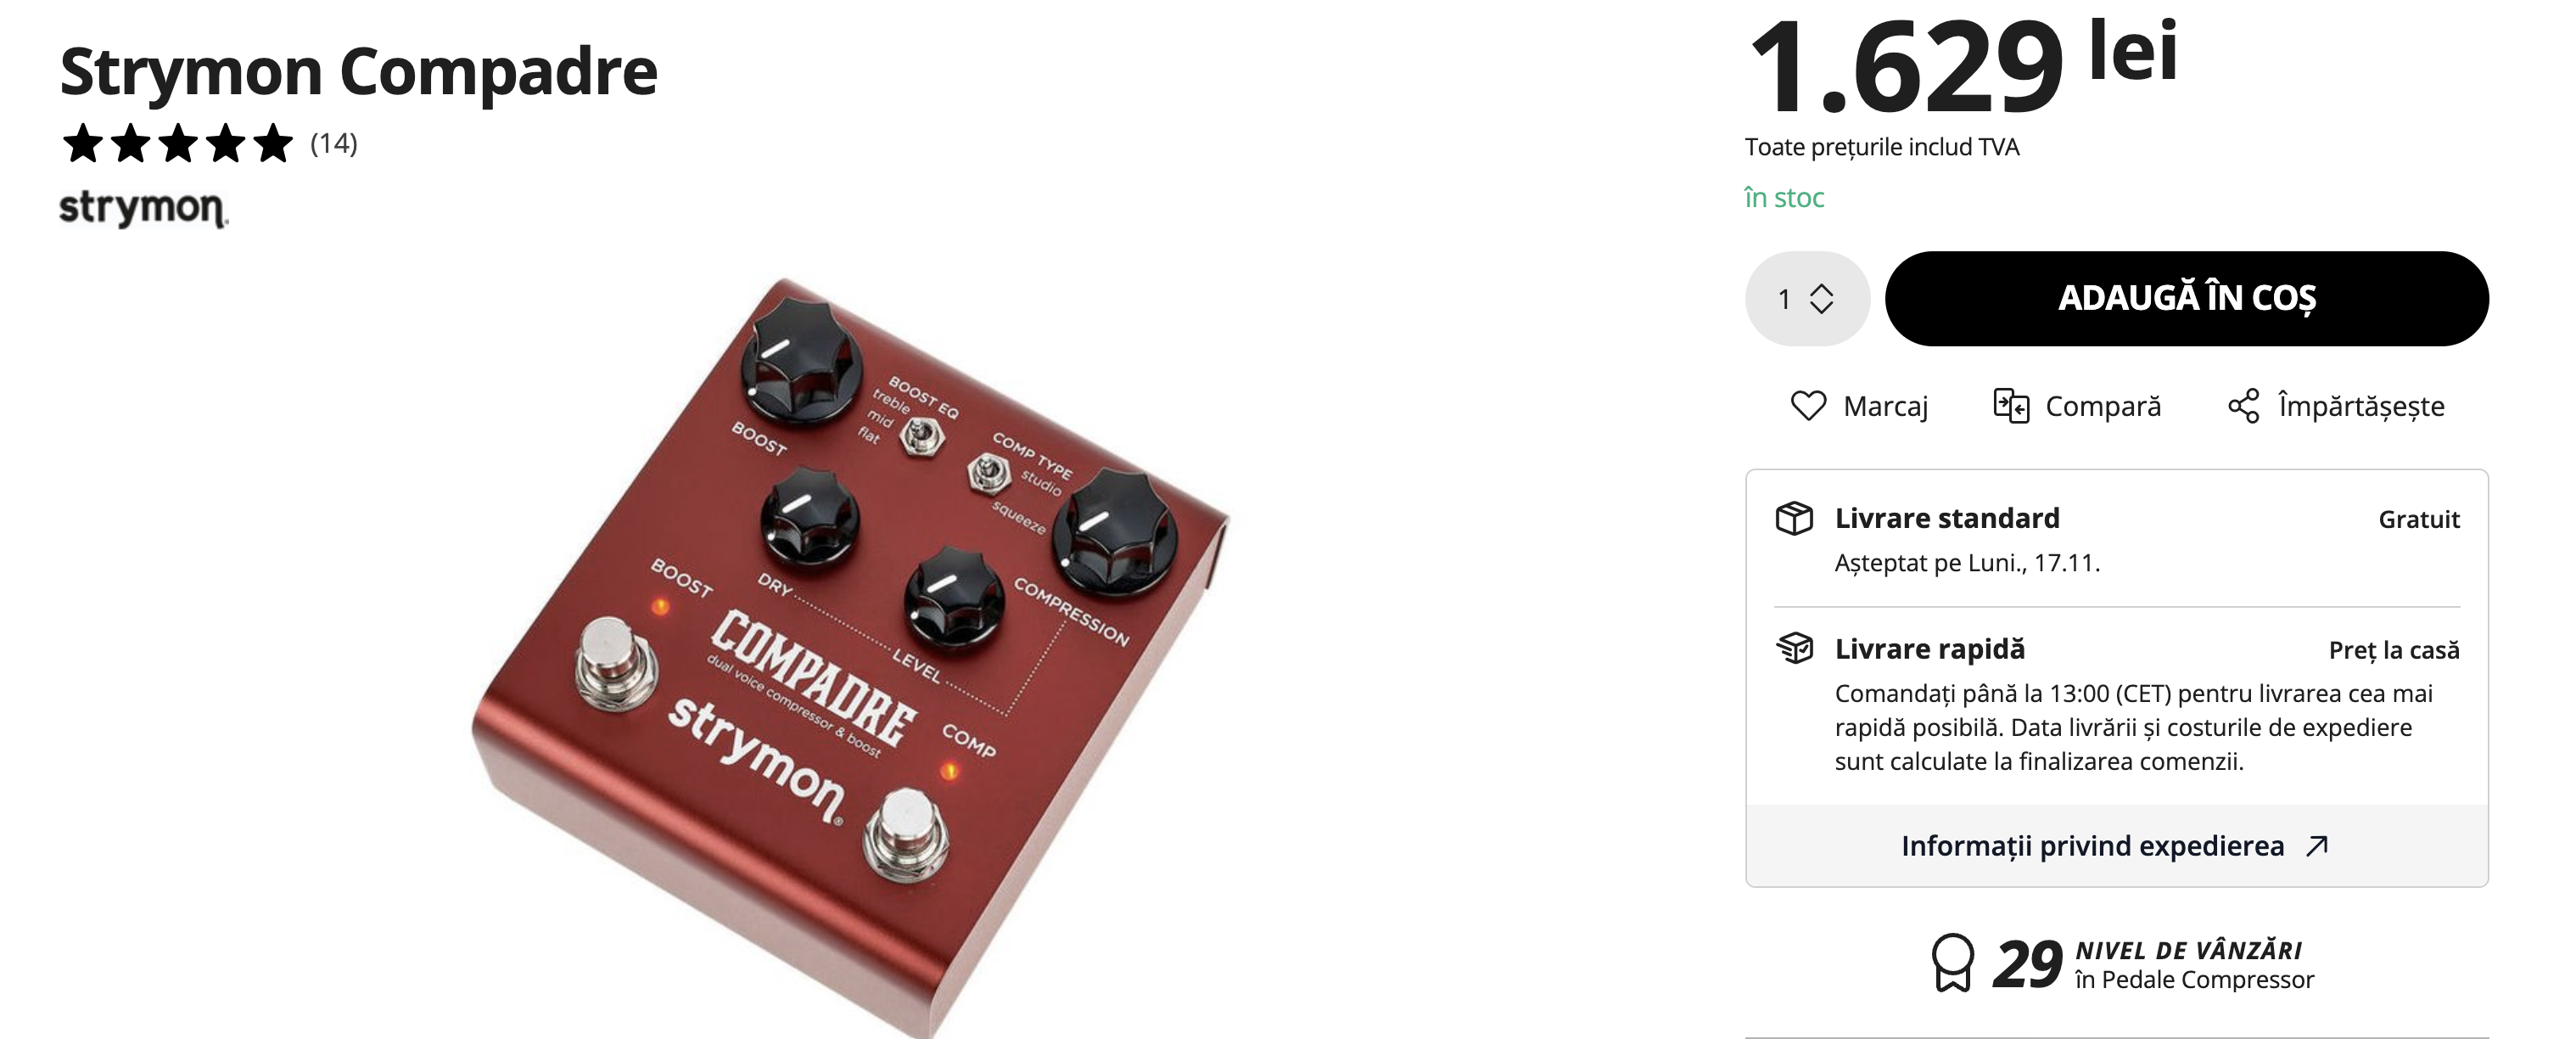Click the Livrare standard package icon
The width and height of the screenshot is (2576, 1039).
(1794, 518)
